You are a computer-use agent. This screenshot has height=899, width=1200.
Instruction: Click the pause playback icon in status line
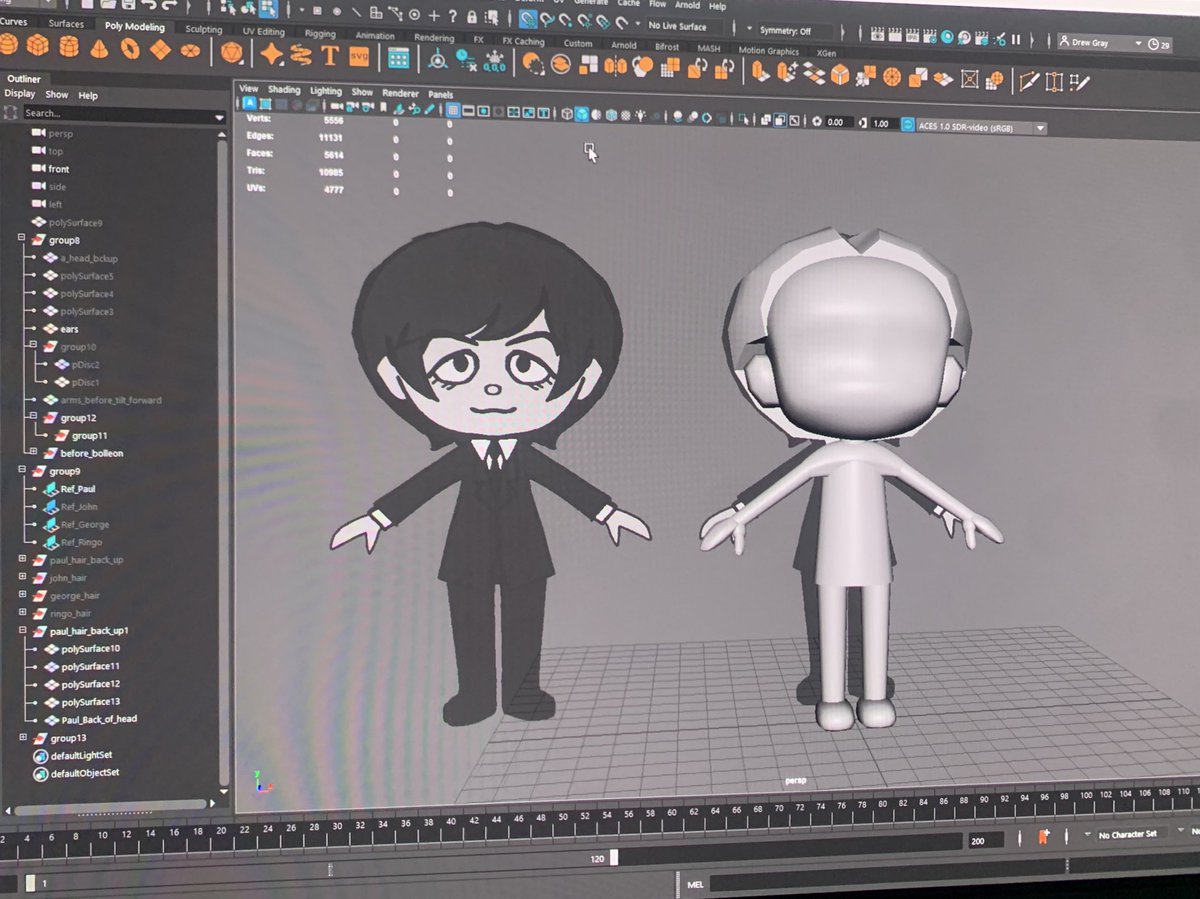tap(1016, 39)
